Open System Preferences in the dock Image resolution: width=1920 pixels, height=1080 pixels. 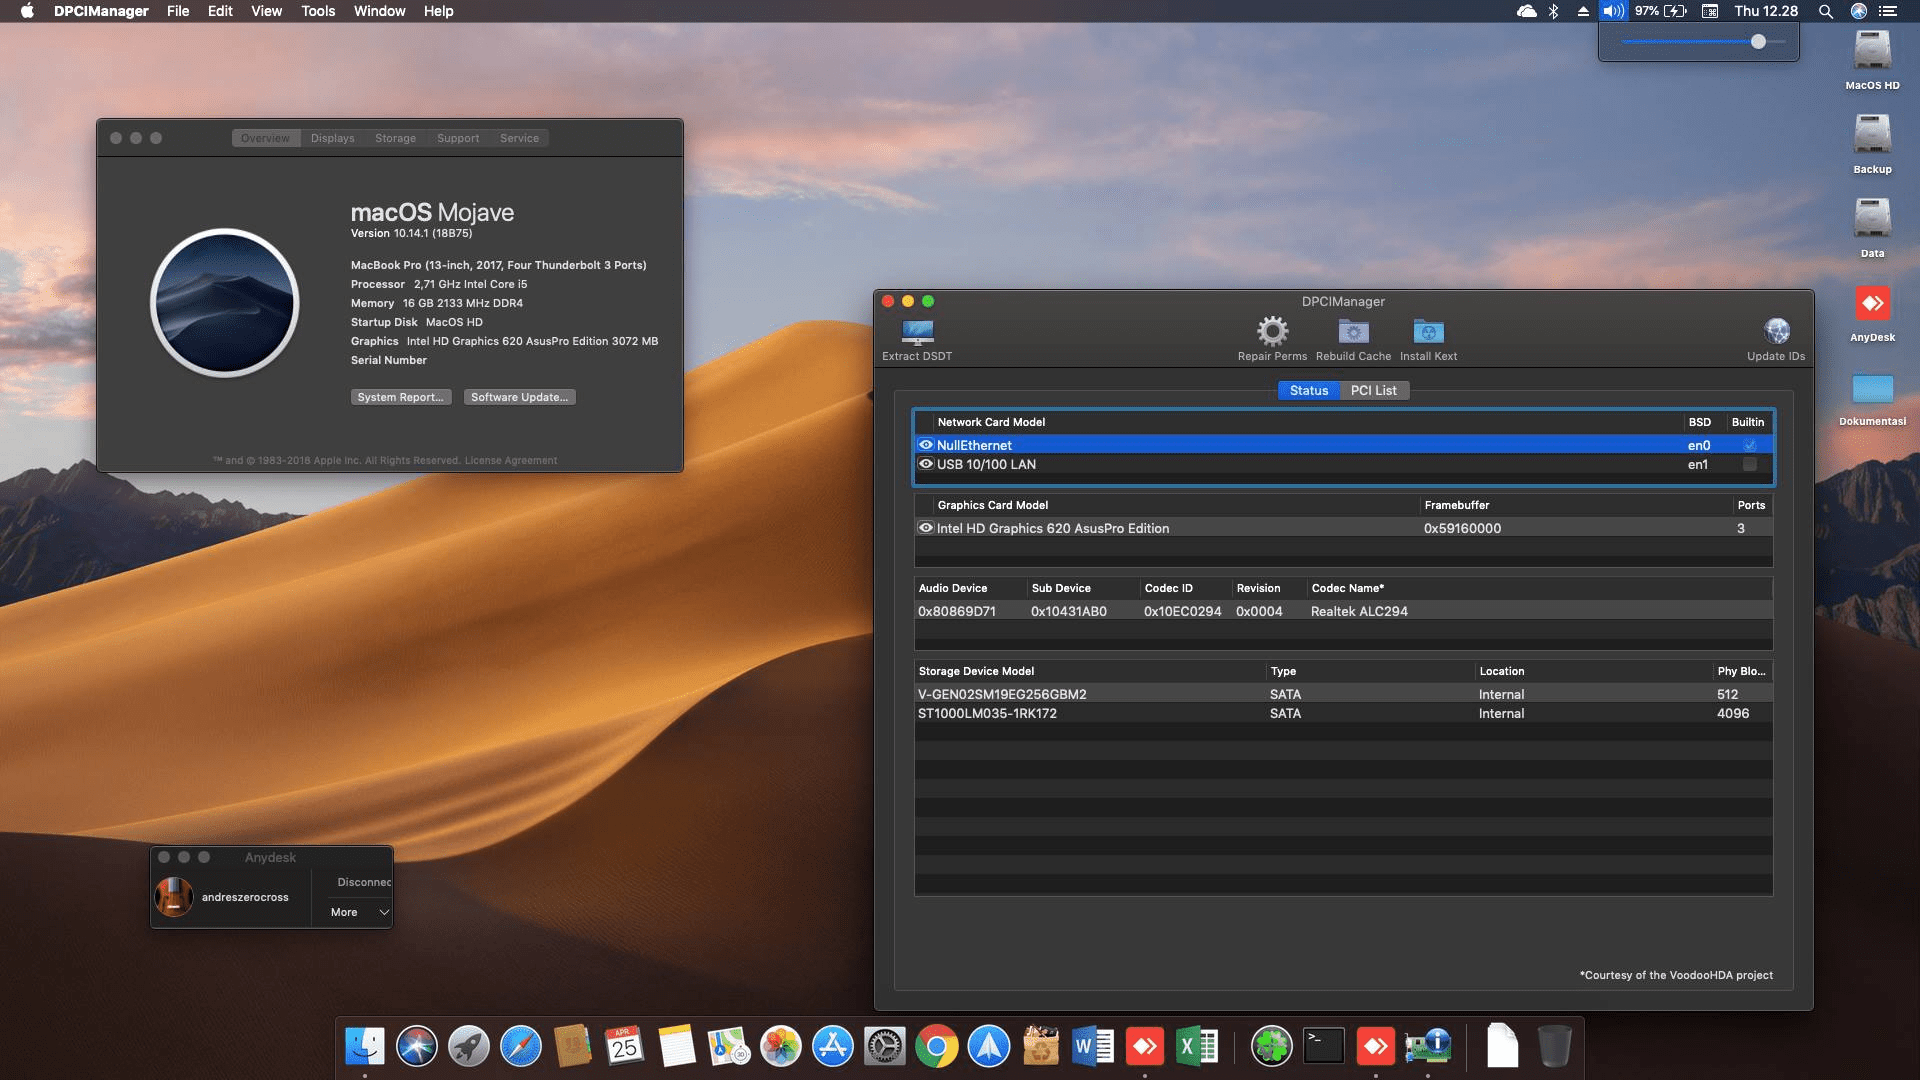click(x=885, y=1047)
